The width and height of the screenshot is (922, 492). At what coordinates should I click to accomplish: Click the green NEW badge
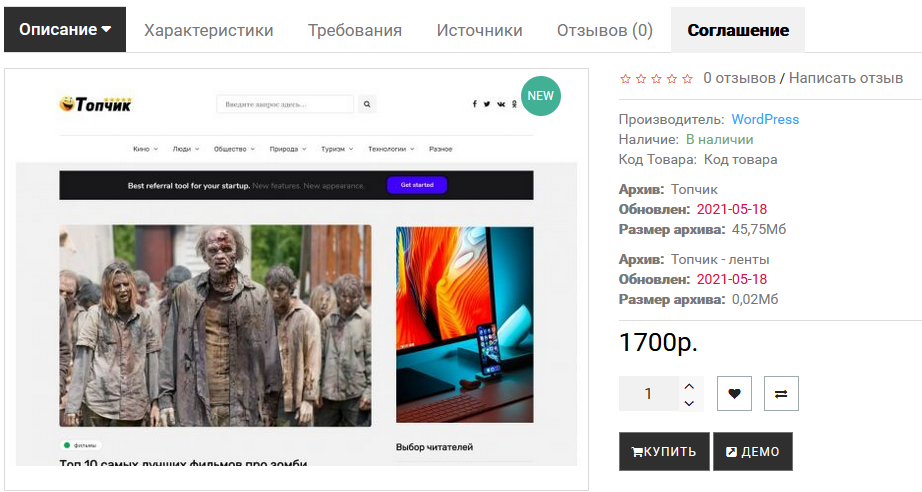coord(540,96)
